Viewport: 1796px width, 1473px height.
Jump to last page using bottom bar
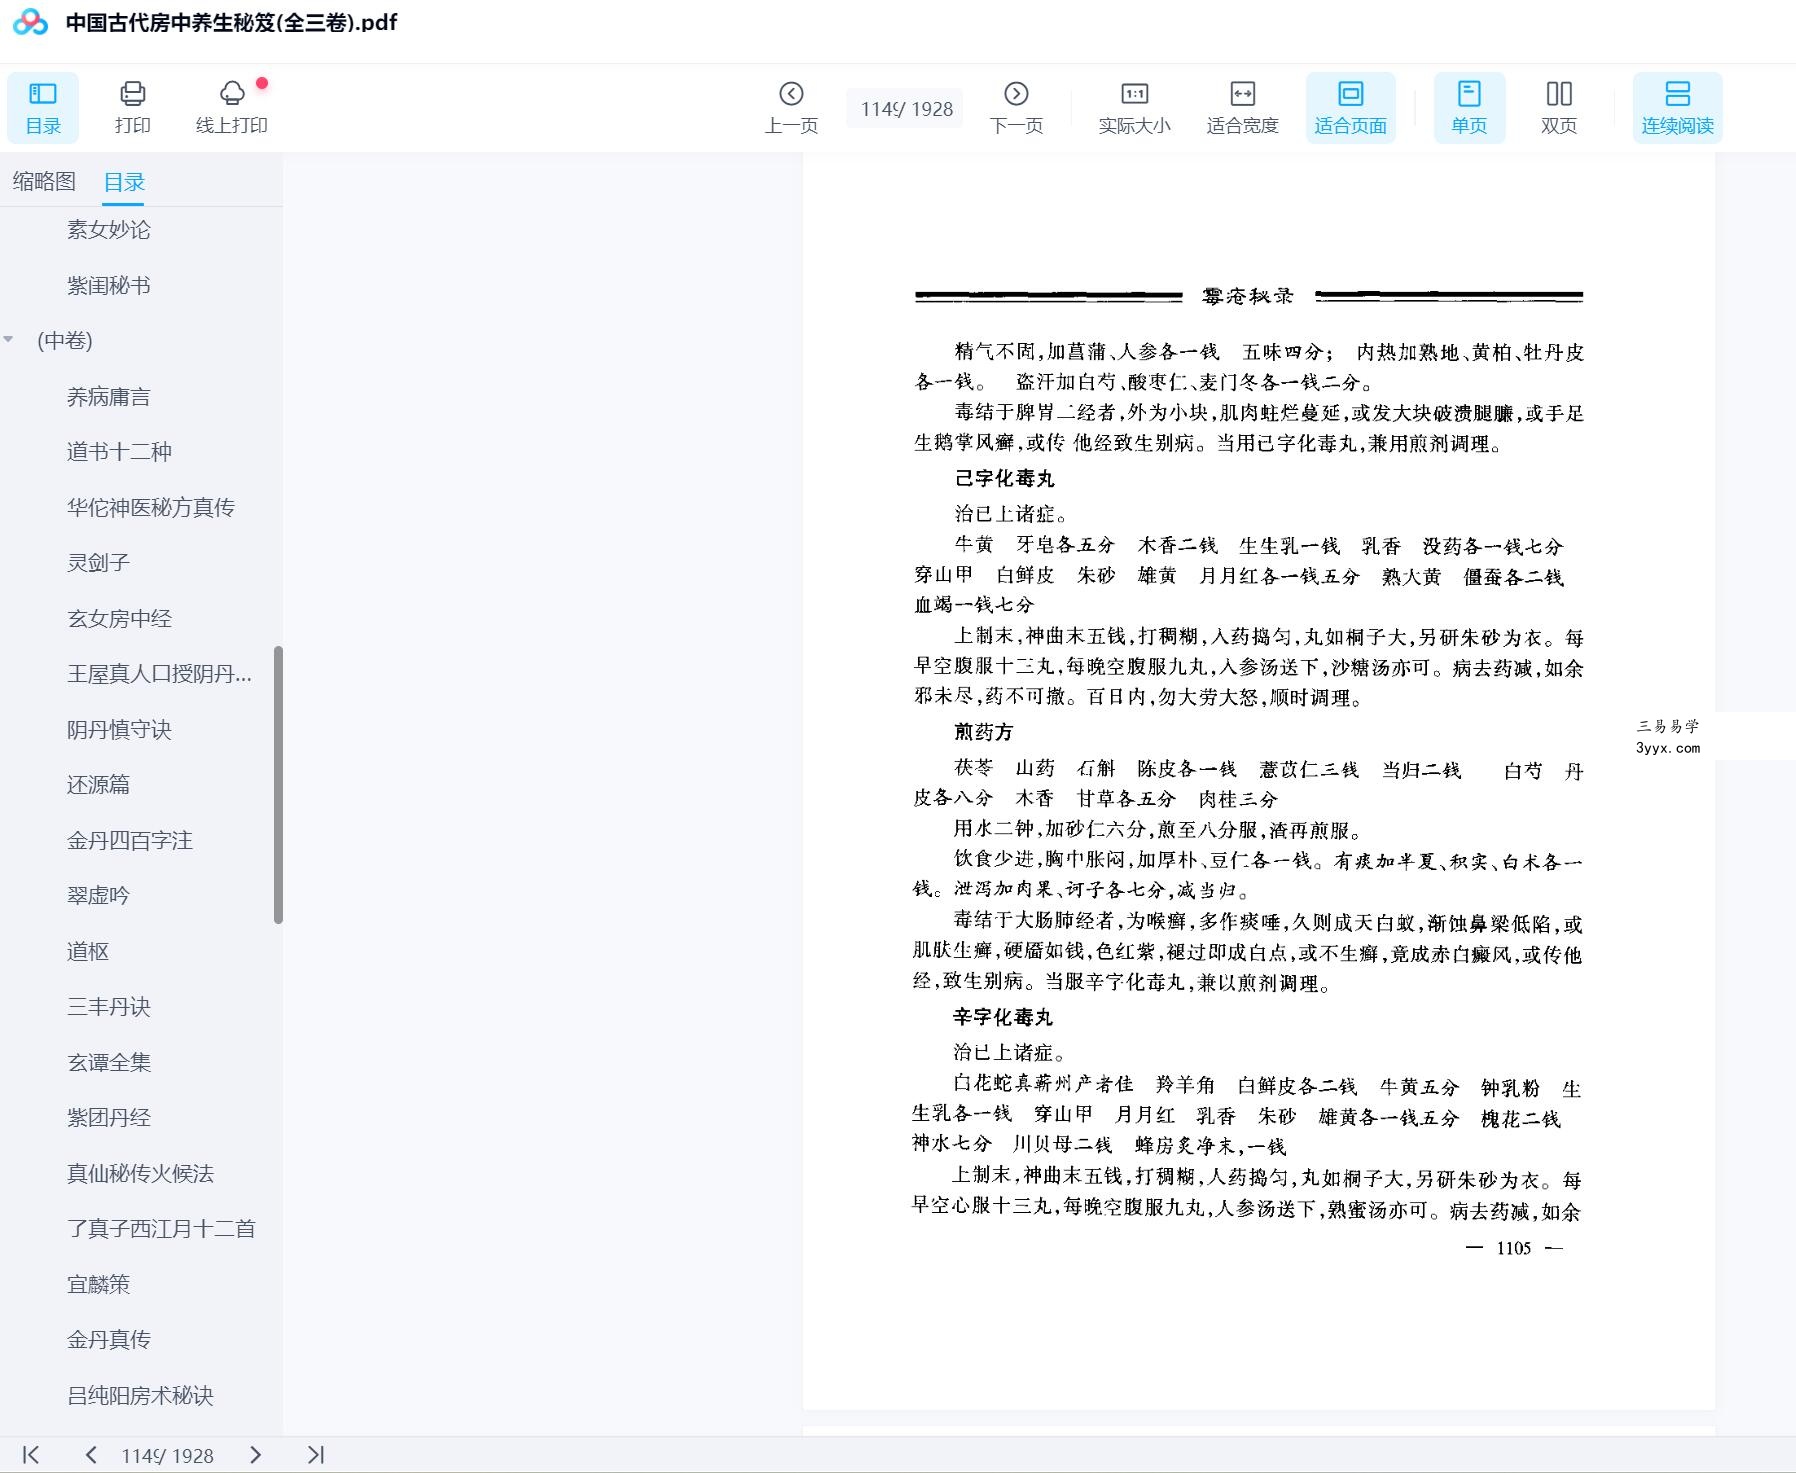point(316,1455)
